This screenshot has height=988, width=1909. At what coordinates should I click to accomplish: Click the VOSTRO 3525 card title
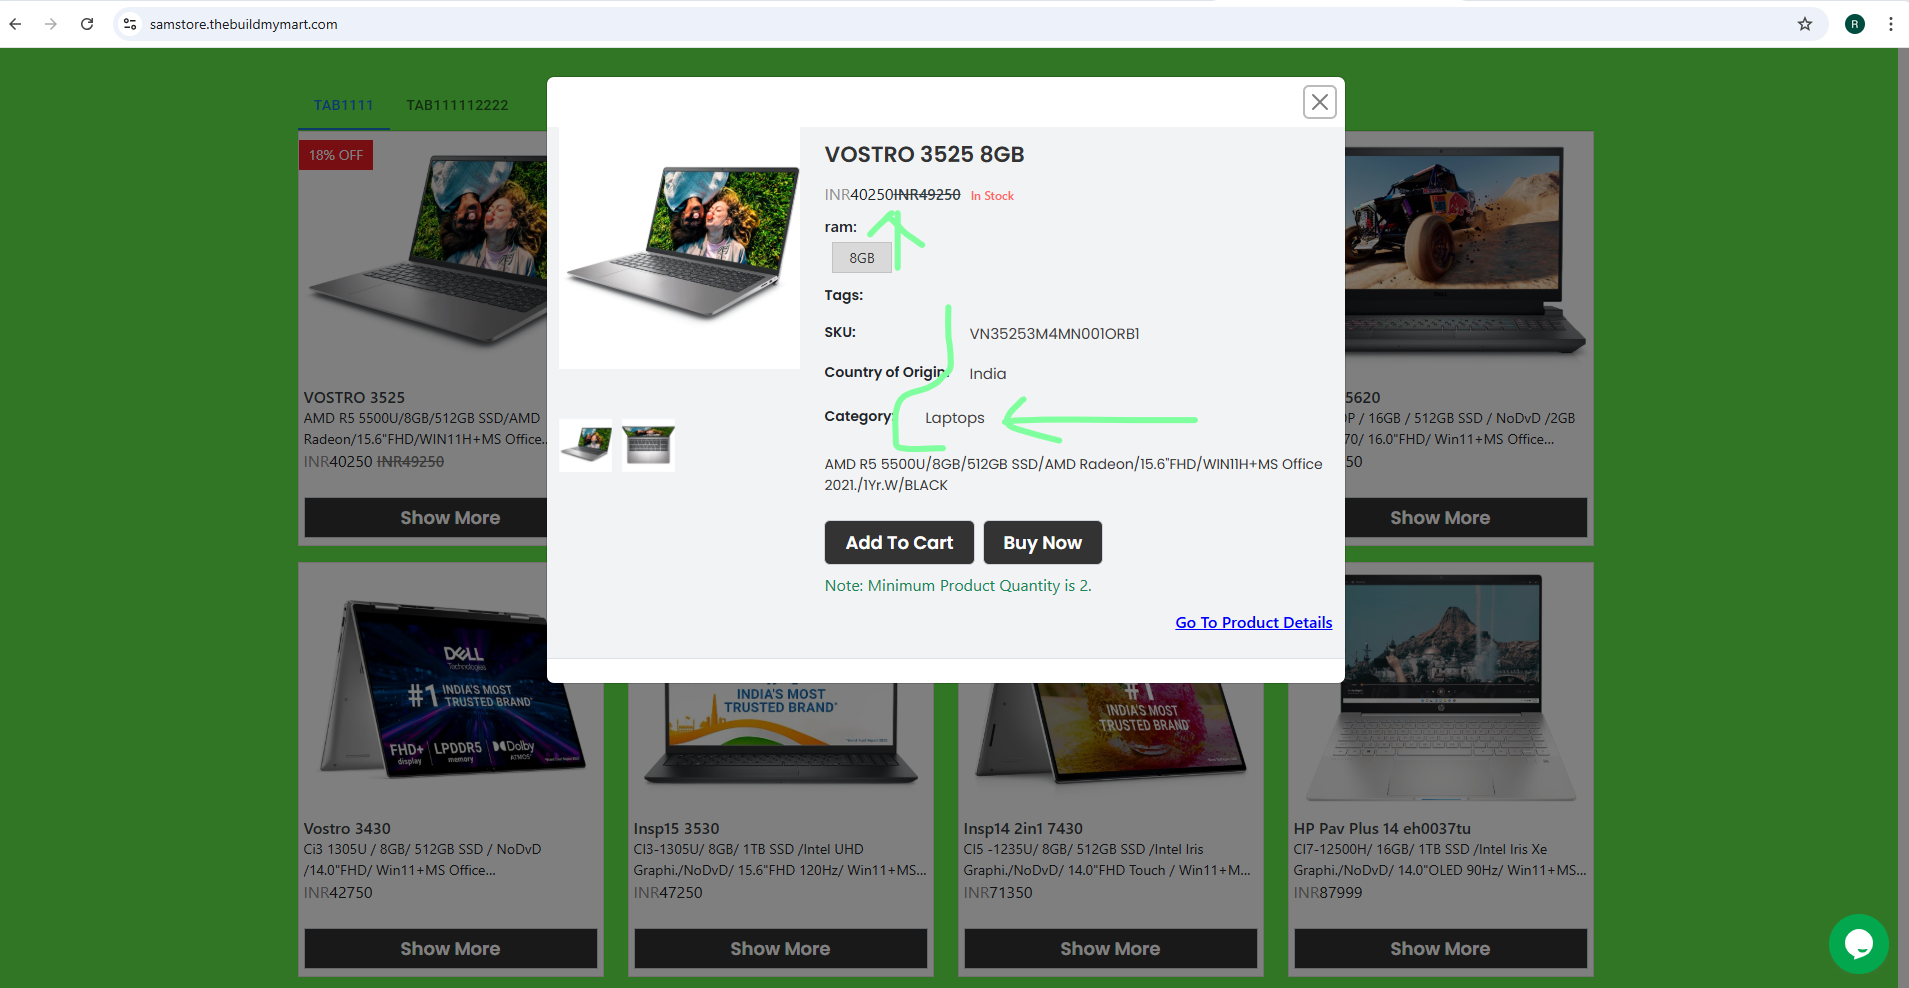[354, 398]
